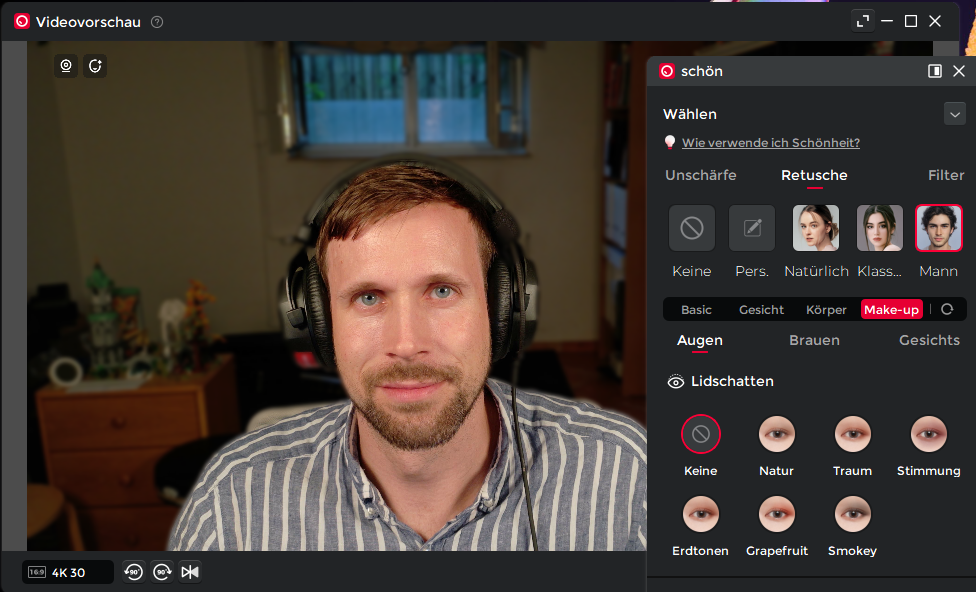Switch to the Brauen tab
This screenshot has height=592, width=976.
(x=813, y=340)
